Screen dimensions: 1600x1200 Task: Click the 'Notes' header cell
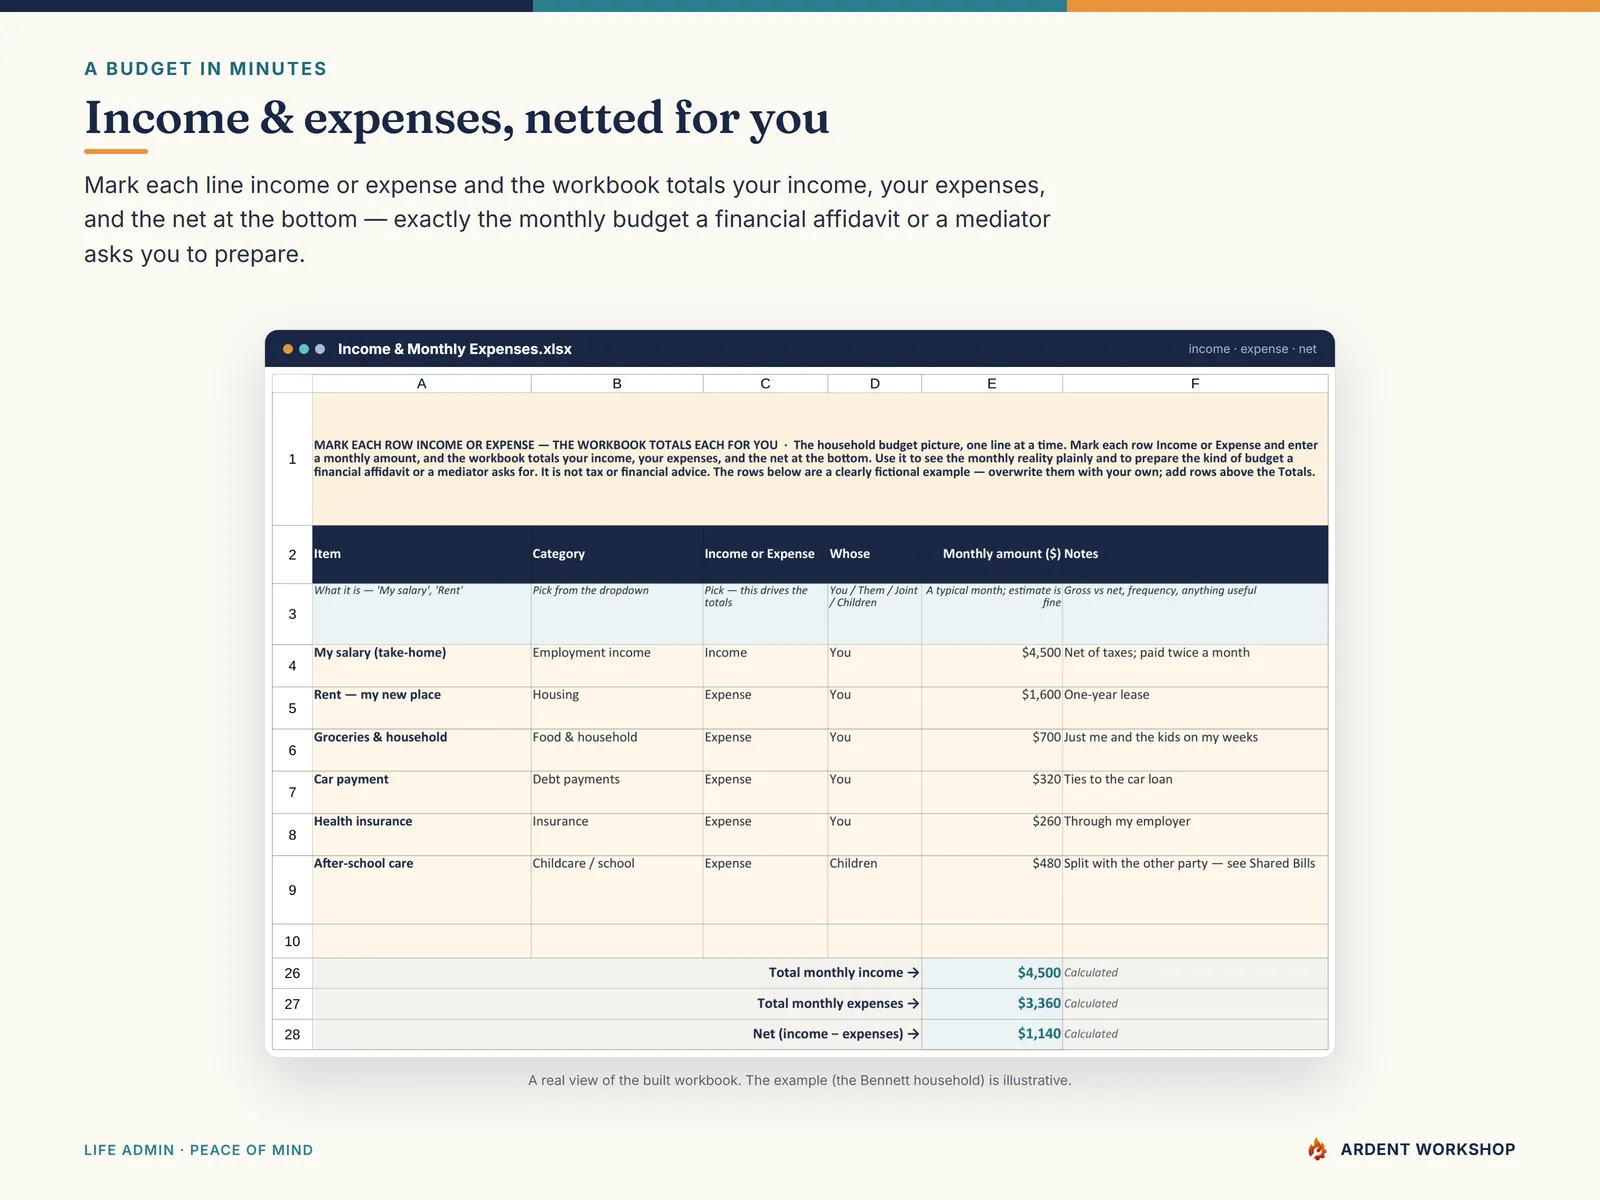(x=1195, y=554)
